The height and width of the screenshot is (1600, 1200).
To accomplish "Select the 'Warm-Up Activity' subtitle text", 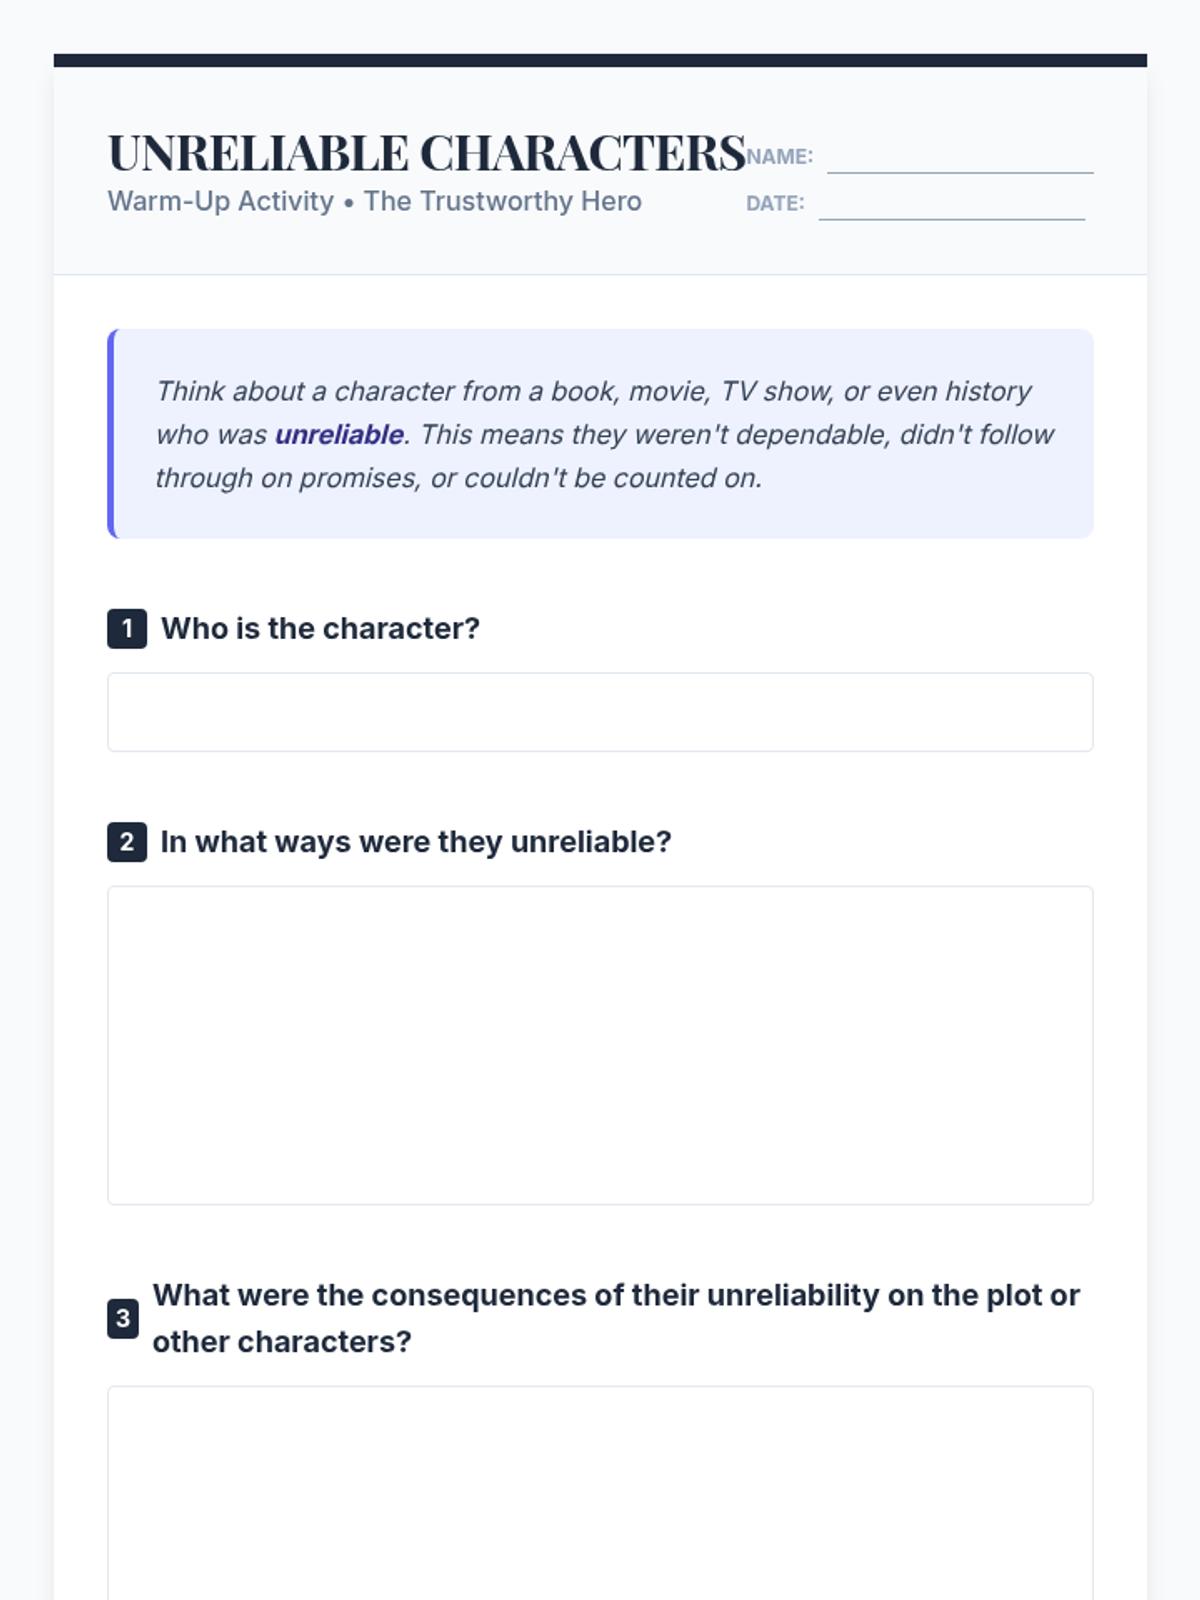I will click(221, 201).
